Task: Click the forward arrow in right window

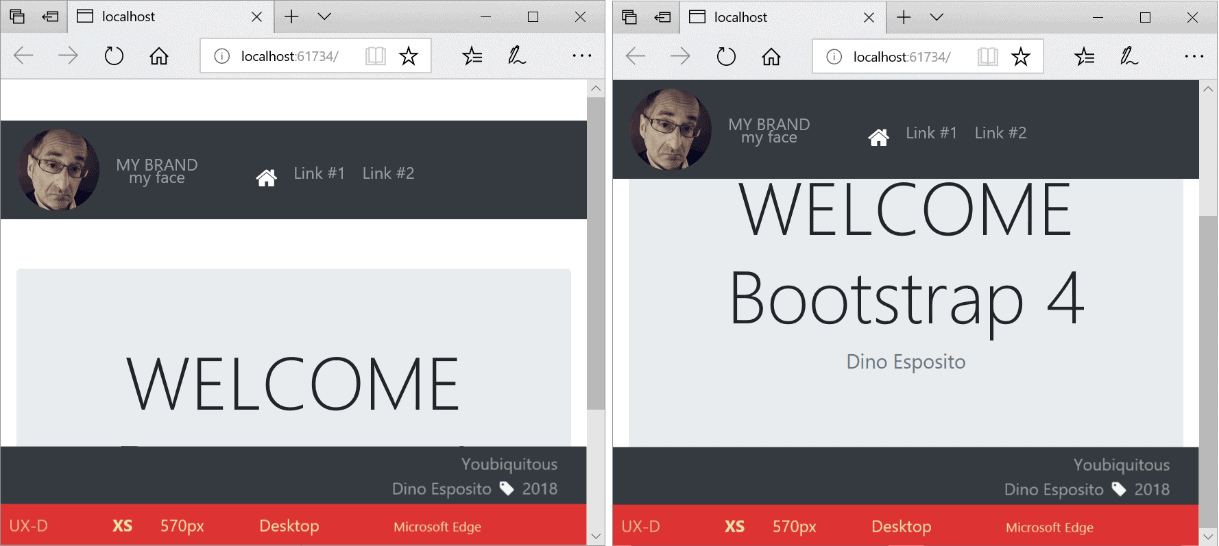Action: tap(680, 56)
